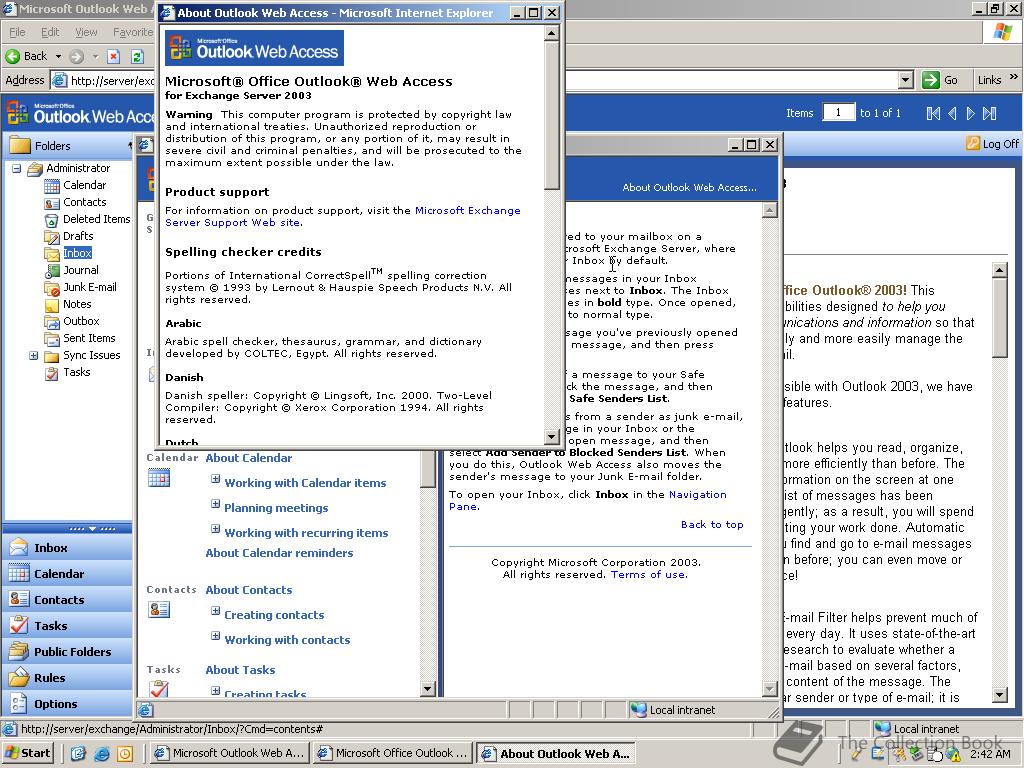
Task: Expand the Sync Issues folder
Action: (x=33, y=355)
